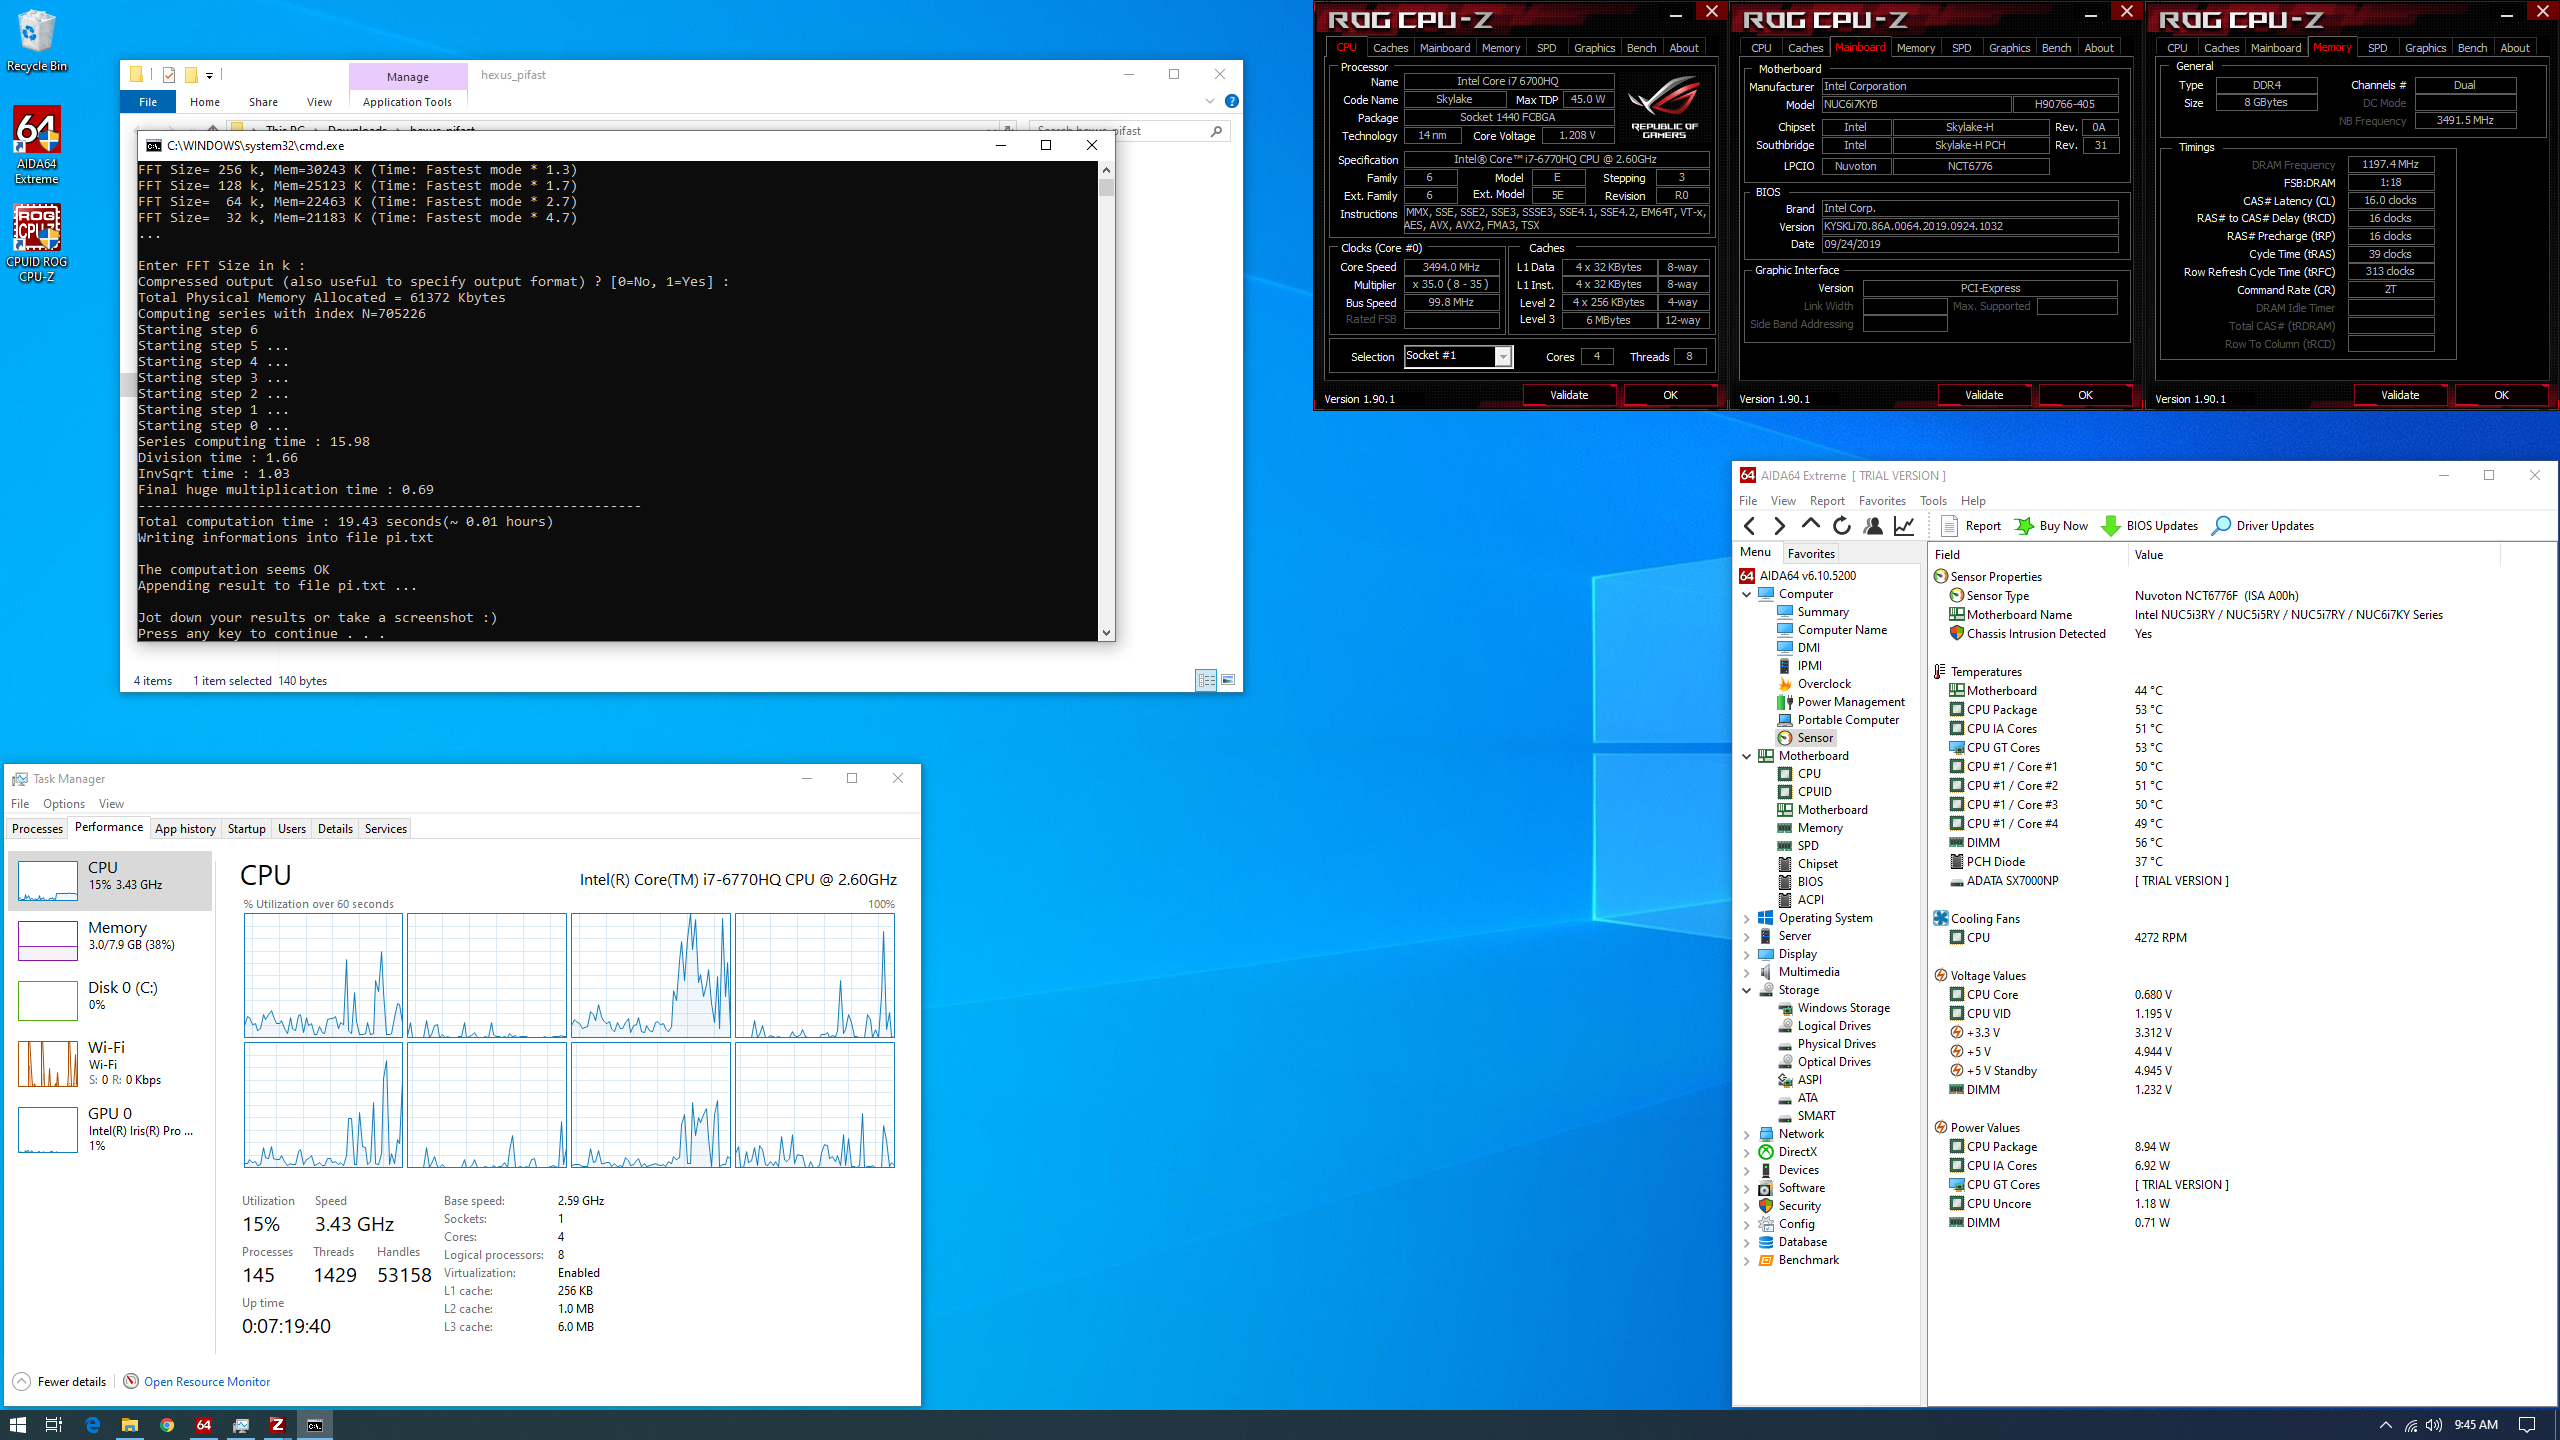Open Startup tab in Task Manager
The image size is (2560, 1440).
246,829
